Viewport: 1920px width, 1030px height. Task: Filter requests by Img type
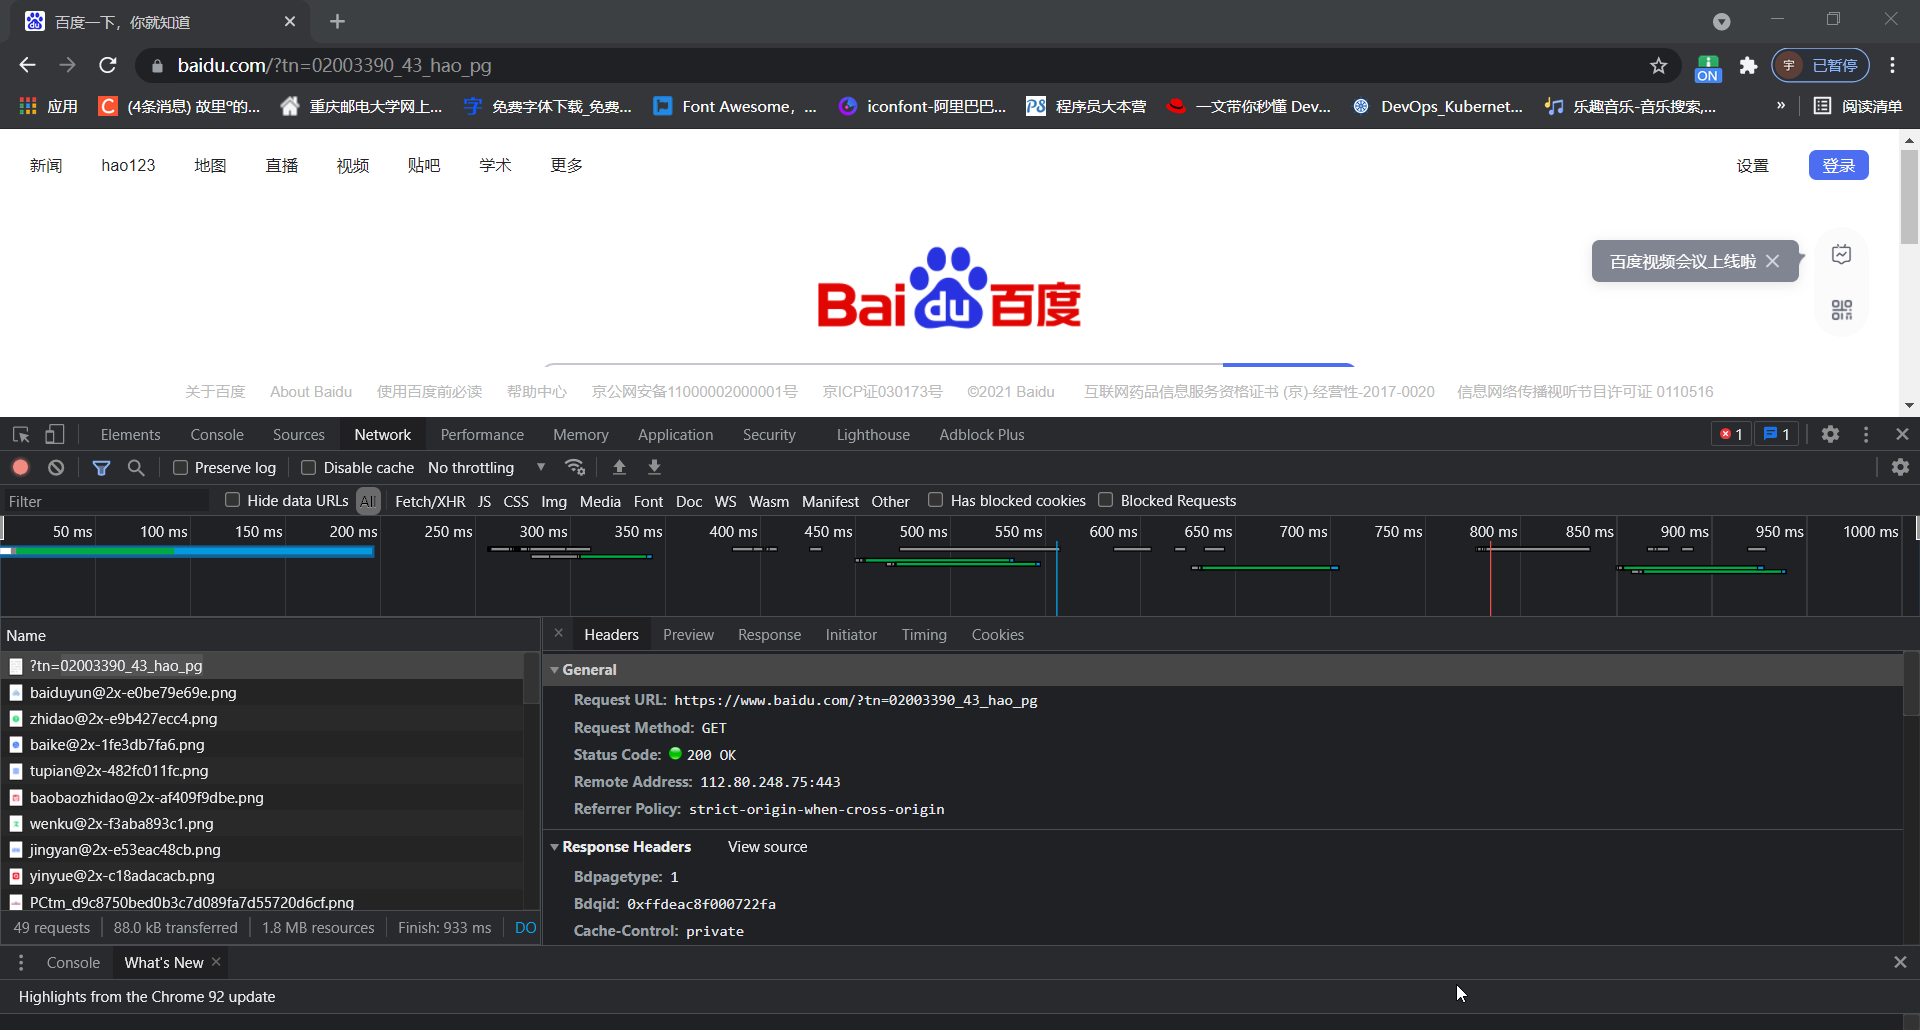tap(554, 501)
